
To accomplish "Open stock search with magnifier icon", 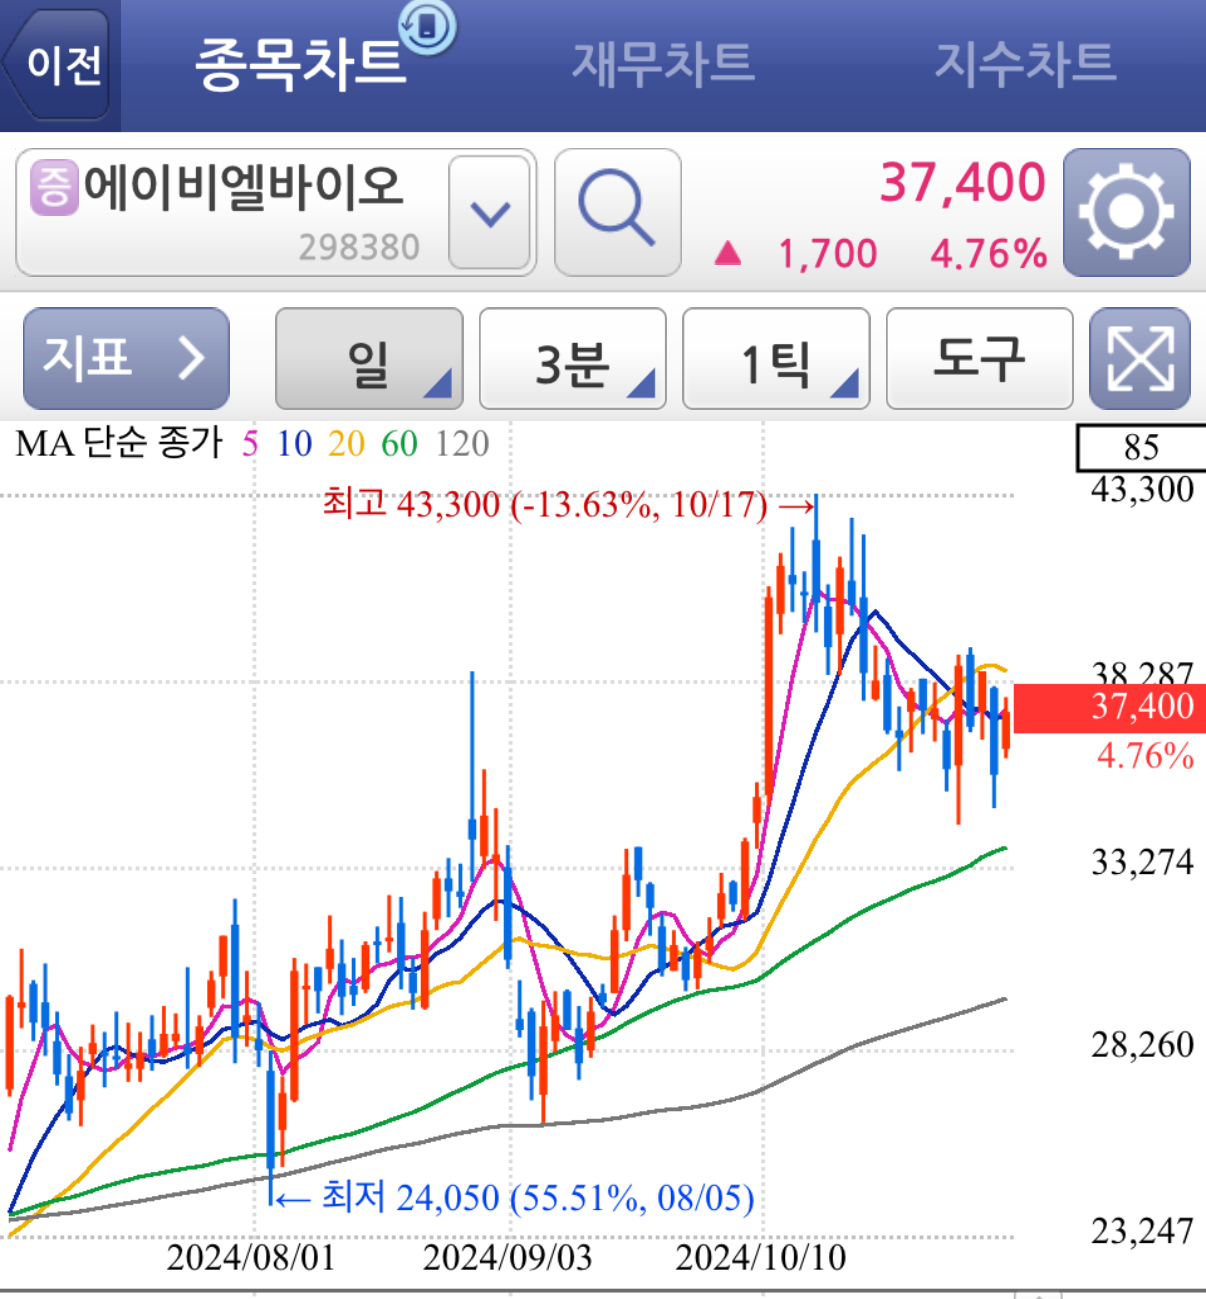I will pos(617,212).
